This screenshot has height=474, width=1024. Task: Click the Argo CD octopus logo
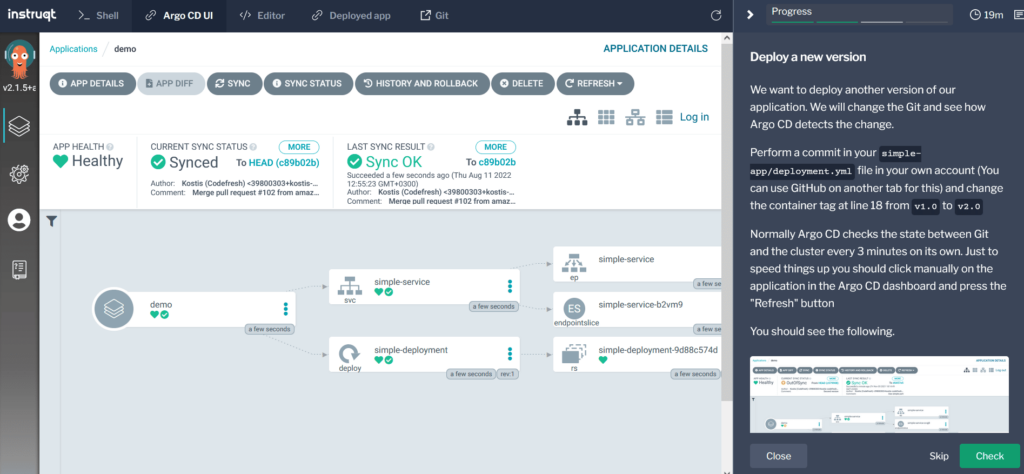point(19,60)
